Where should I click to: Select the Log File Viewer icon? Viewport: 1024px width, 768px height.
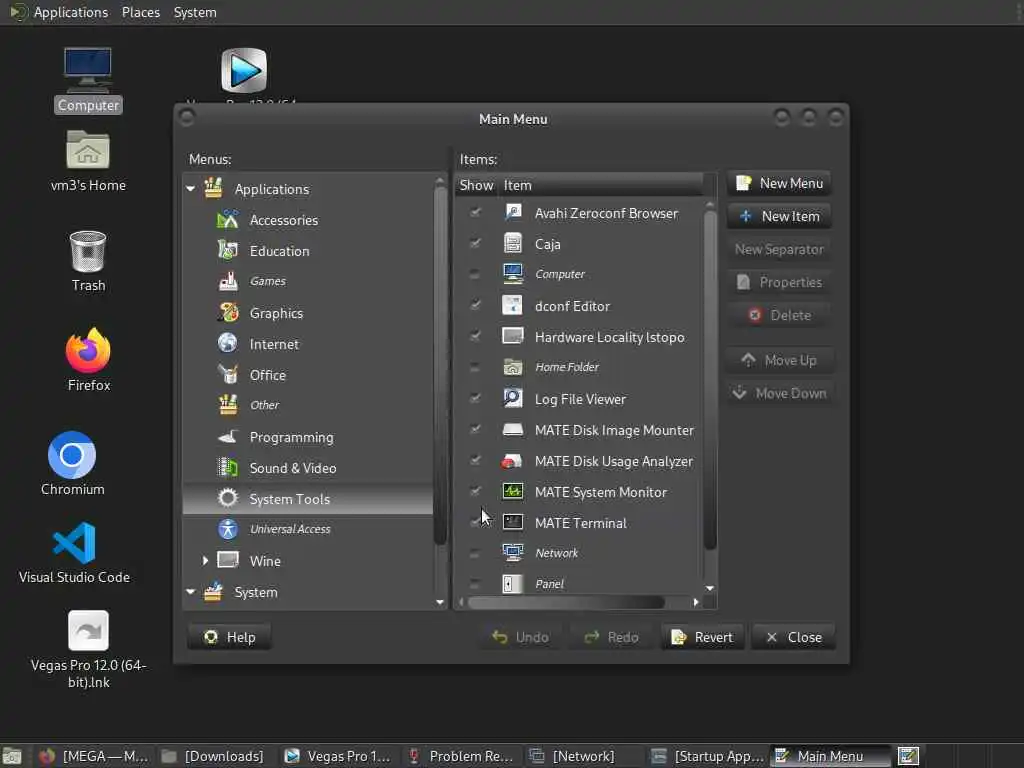point(513,398)
